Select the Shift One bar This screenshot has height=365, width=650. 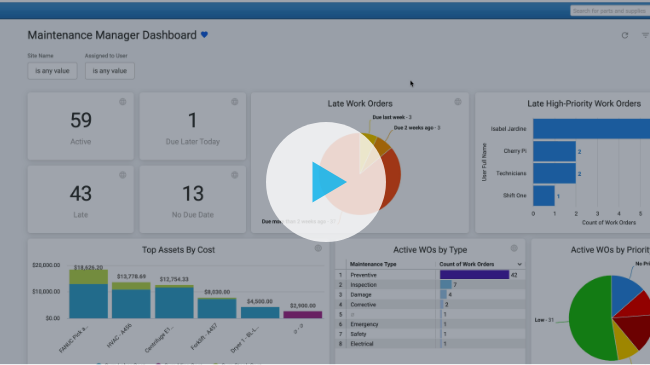pos(544,196)
